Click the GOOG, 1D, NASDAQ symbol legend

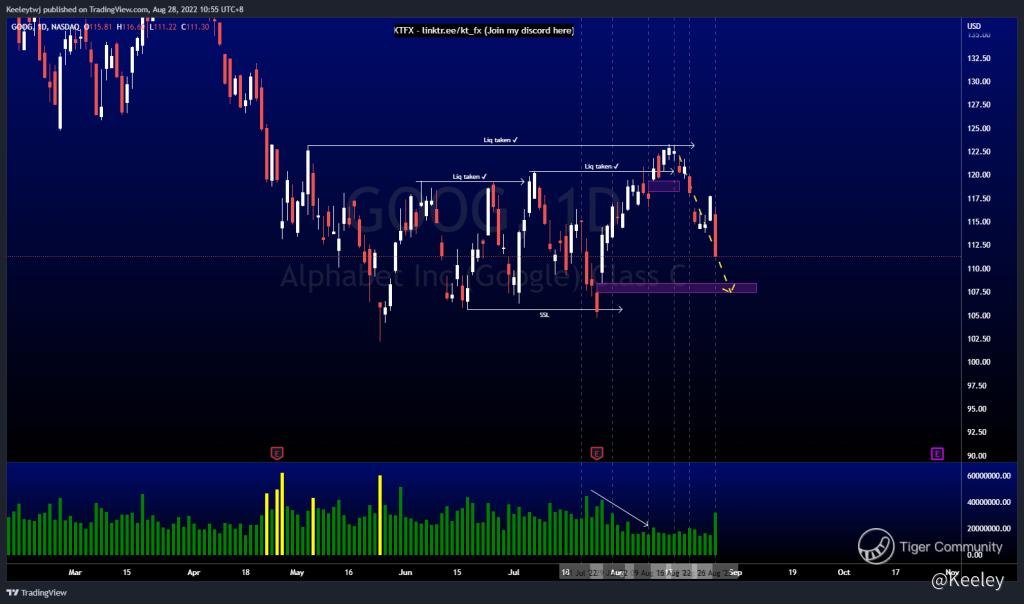(46, 27)
